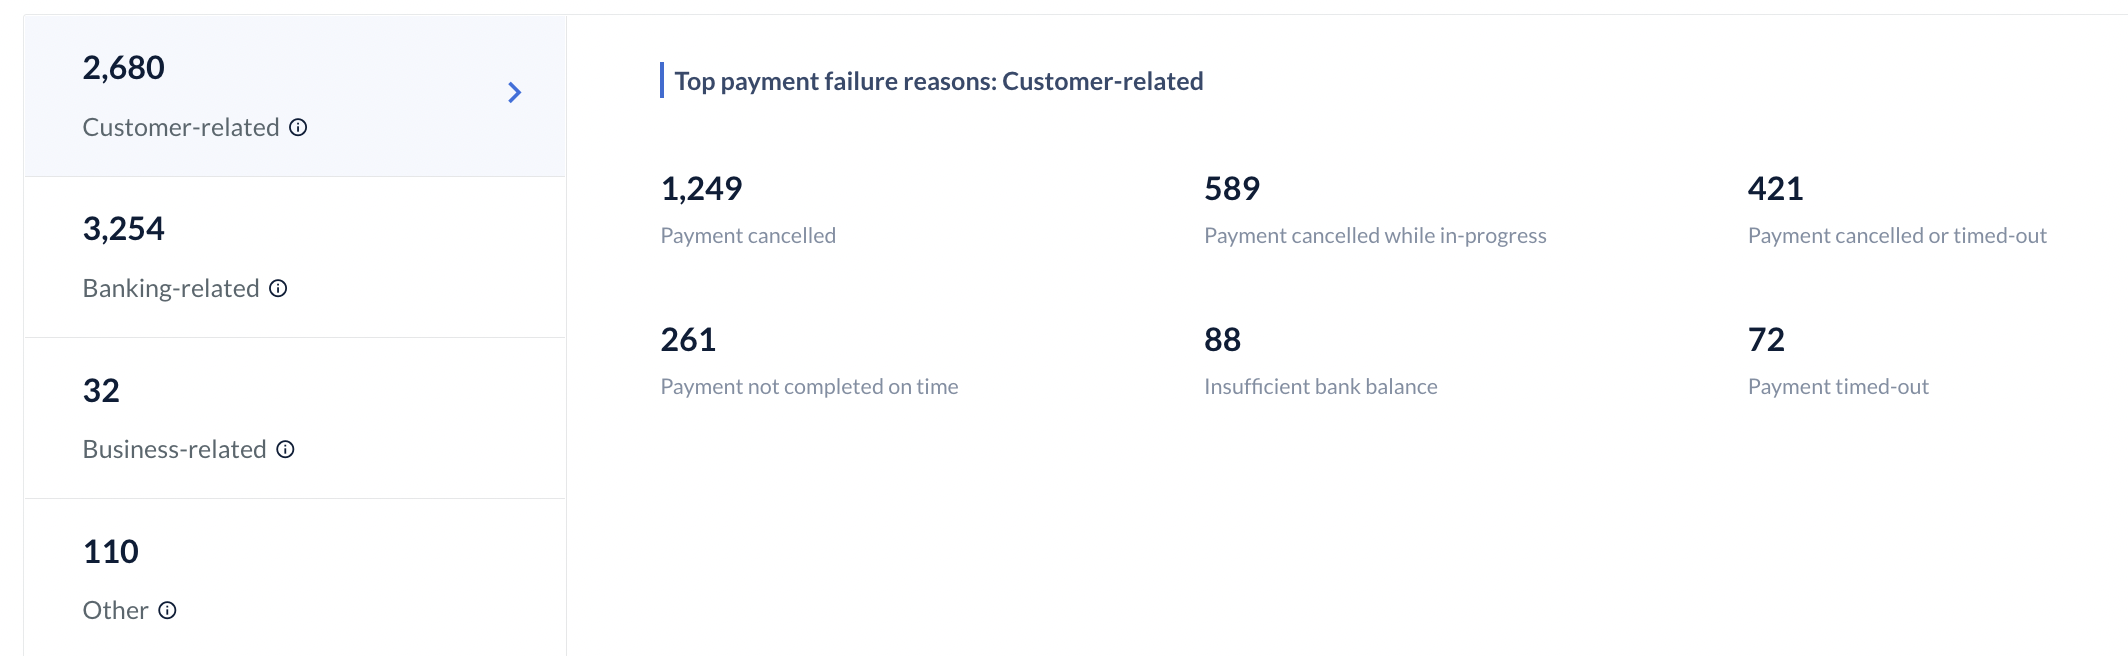Click Payment cancelled or timed-out reason
The width and height of the screenshot is (2128, 656).
click(x=1897, y=235)
